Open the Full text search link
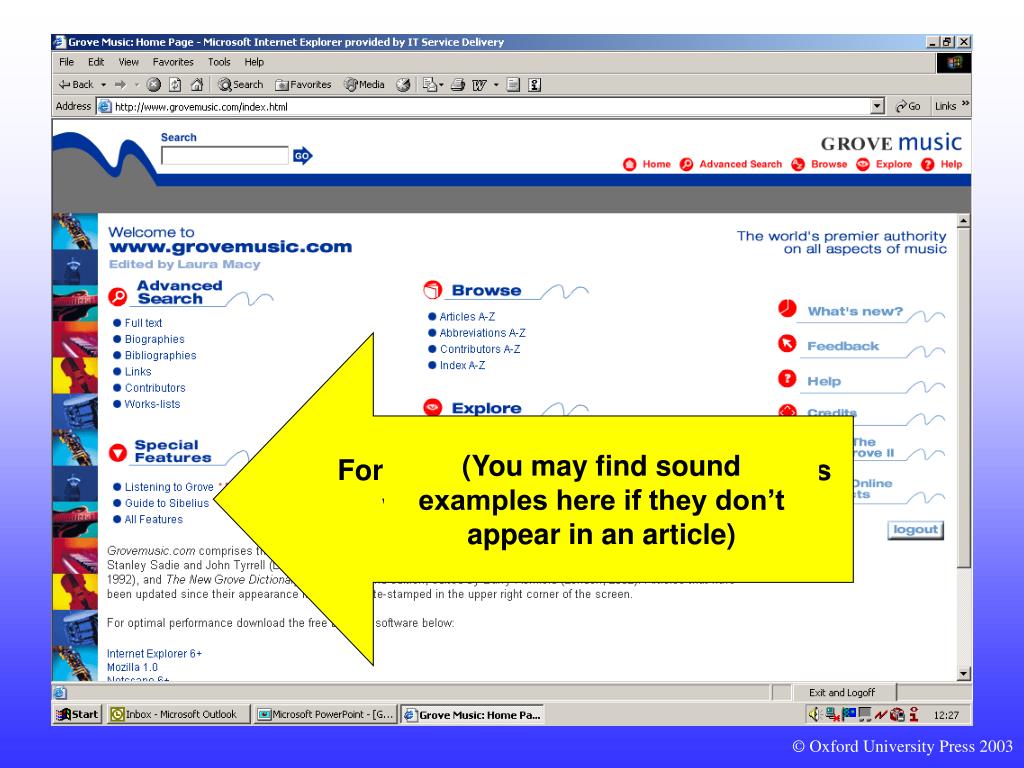 [143, 323]
